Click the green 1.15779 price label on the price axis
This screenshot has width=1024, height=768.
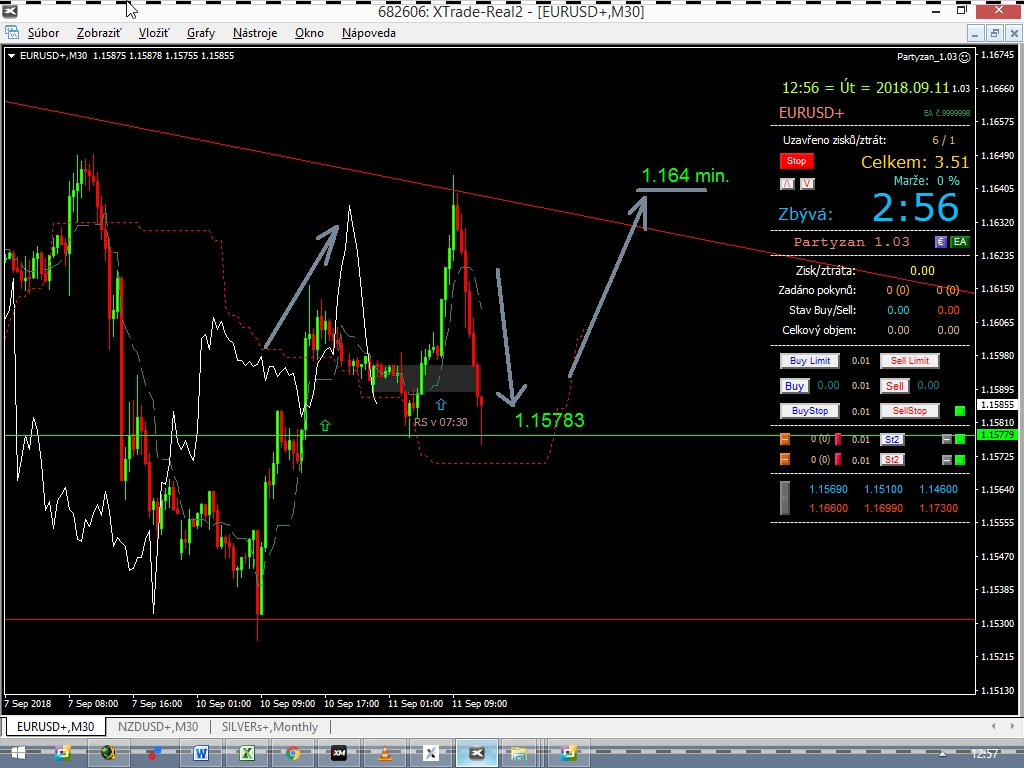[997, 435]
